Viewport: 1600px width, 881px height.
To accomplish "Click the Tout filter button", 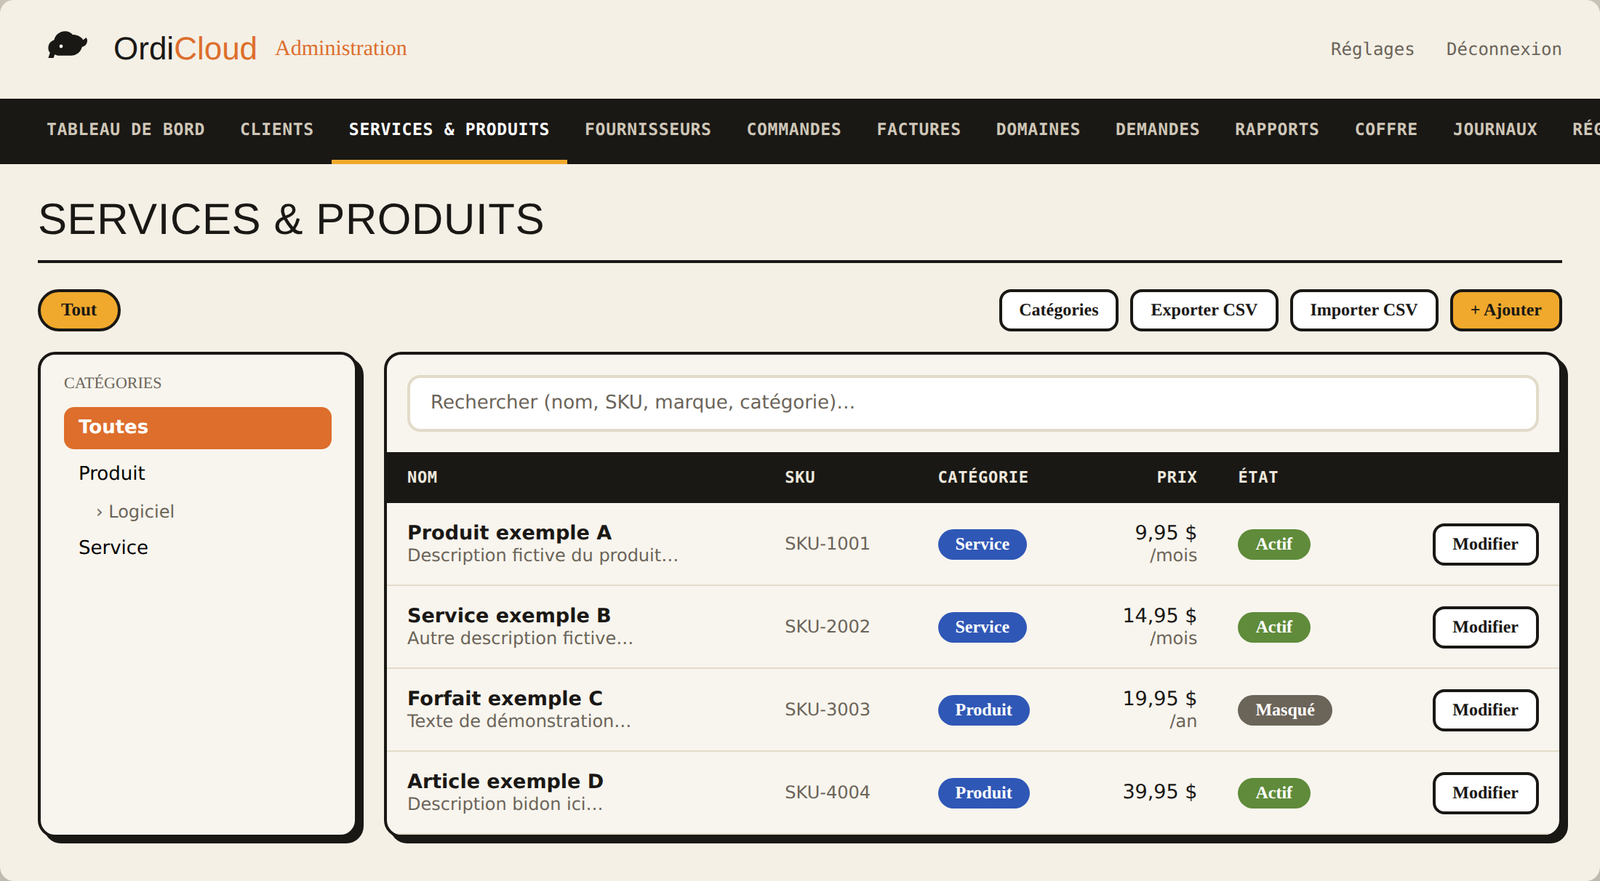I will click(79, 310).
